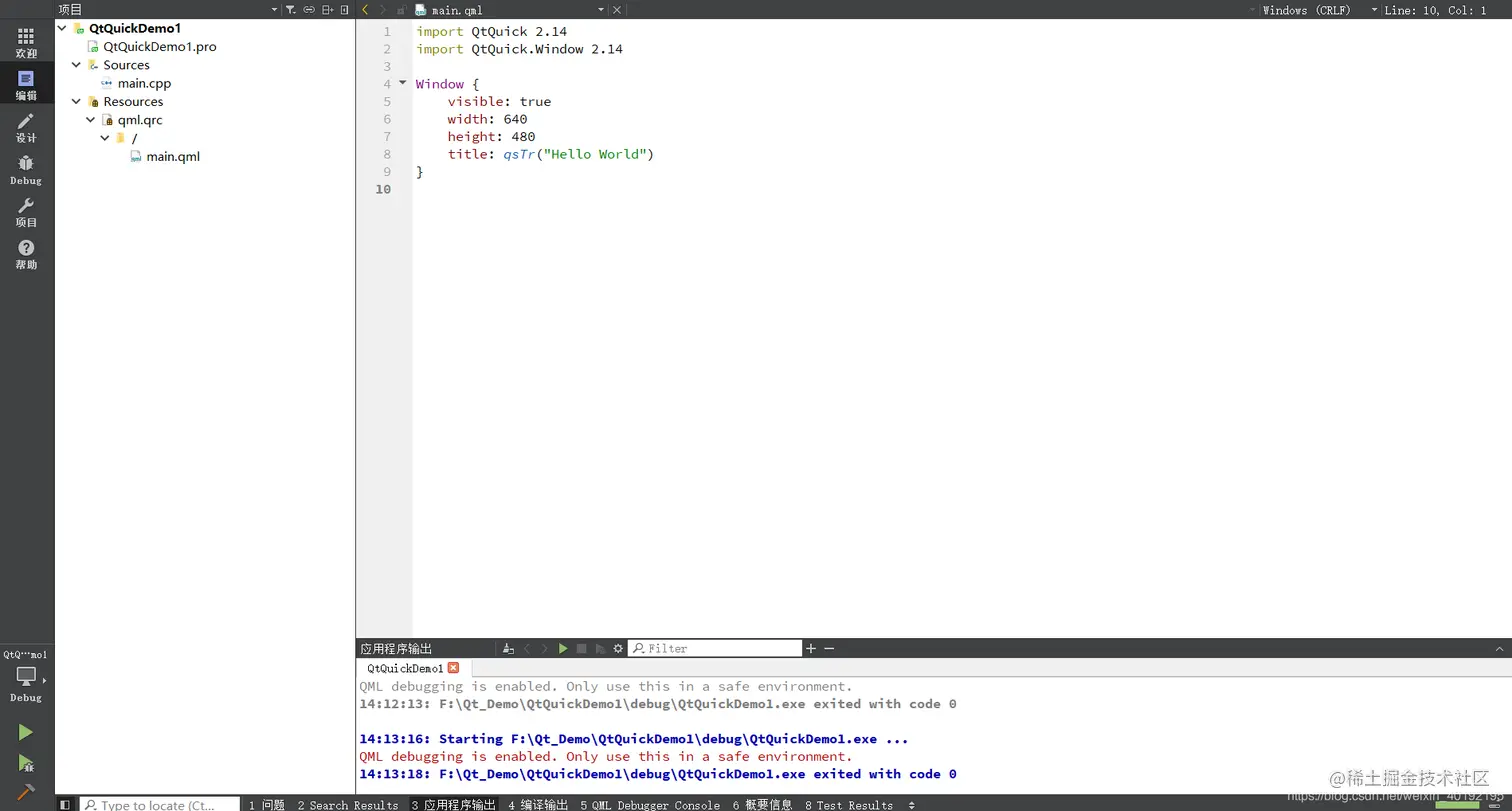Switch to the 编辑 (Edit) mode
Screen dimensions: 1512x811
26,84
